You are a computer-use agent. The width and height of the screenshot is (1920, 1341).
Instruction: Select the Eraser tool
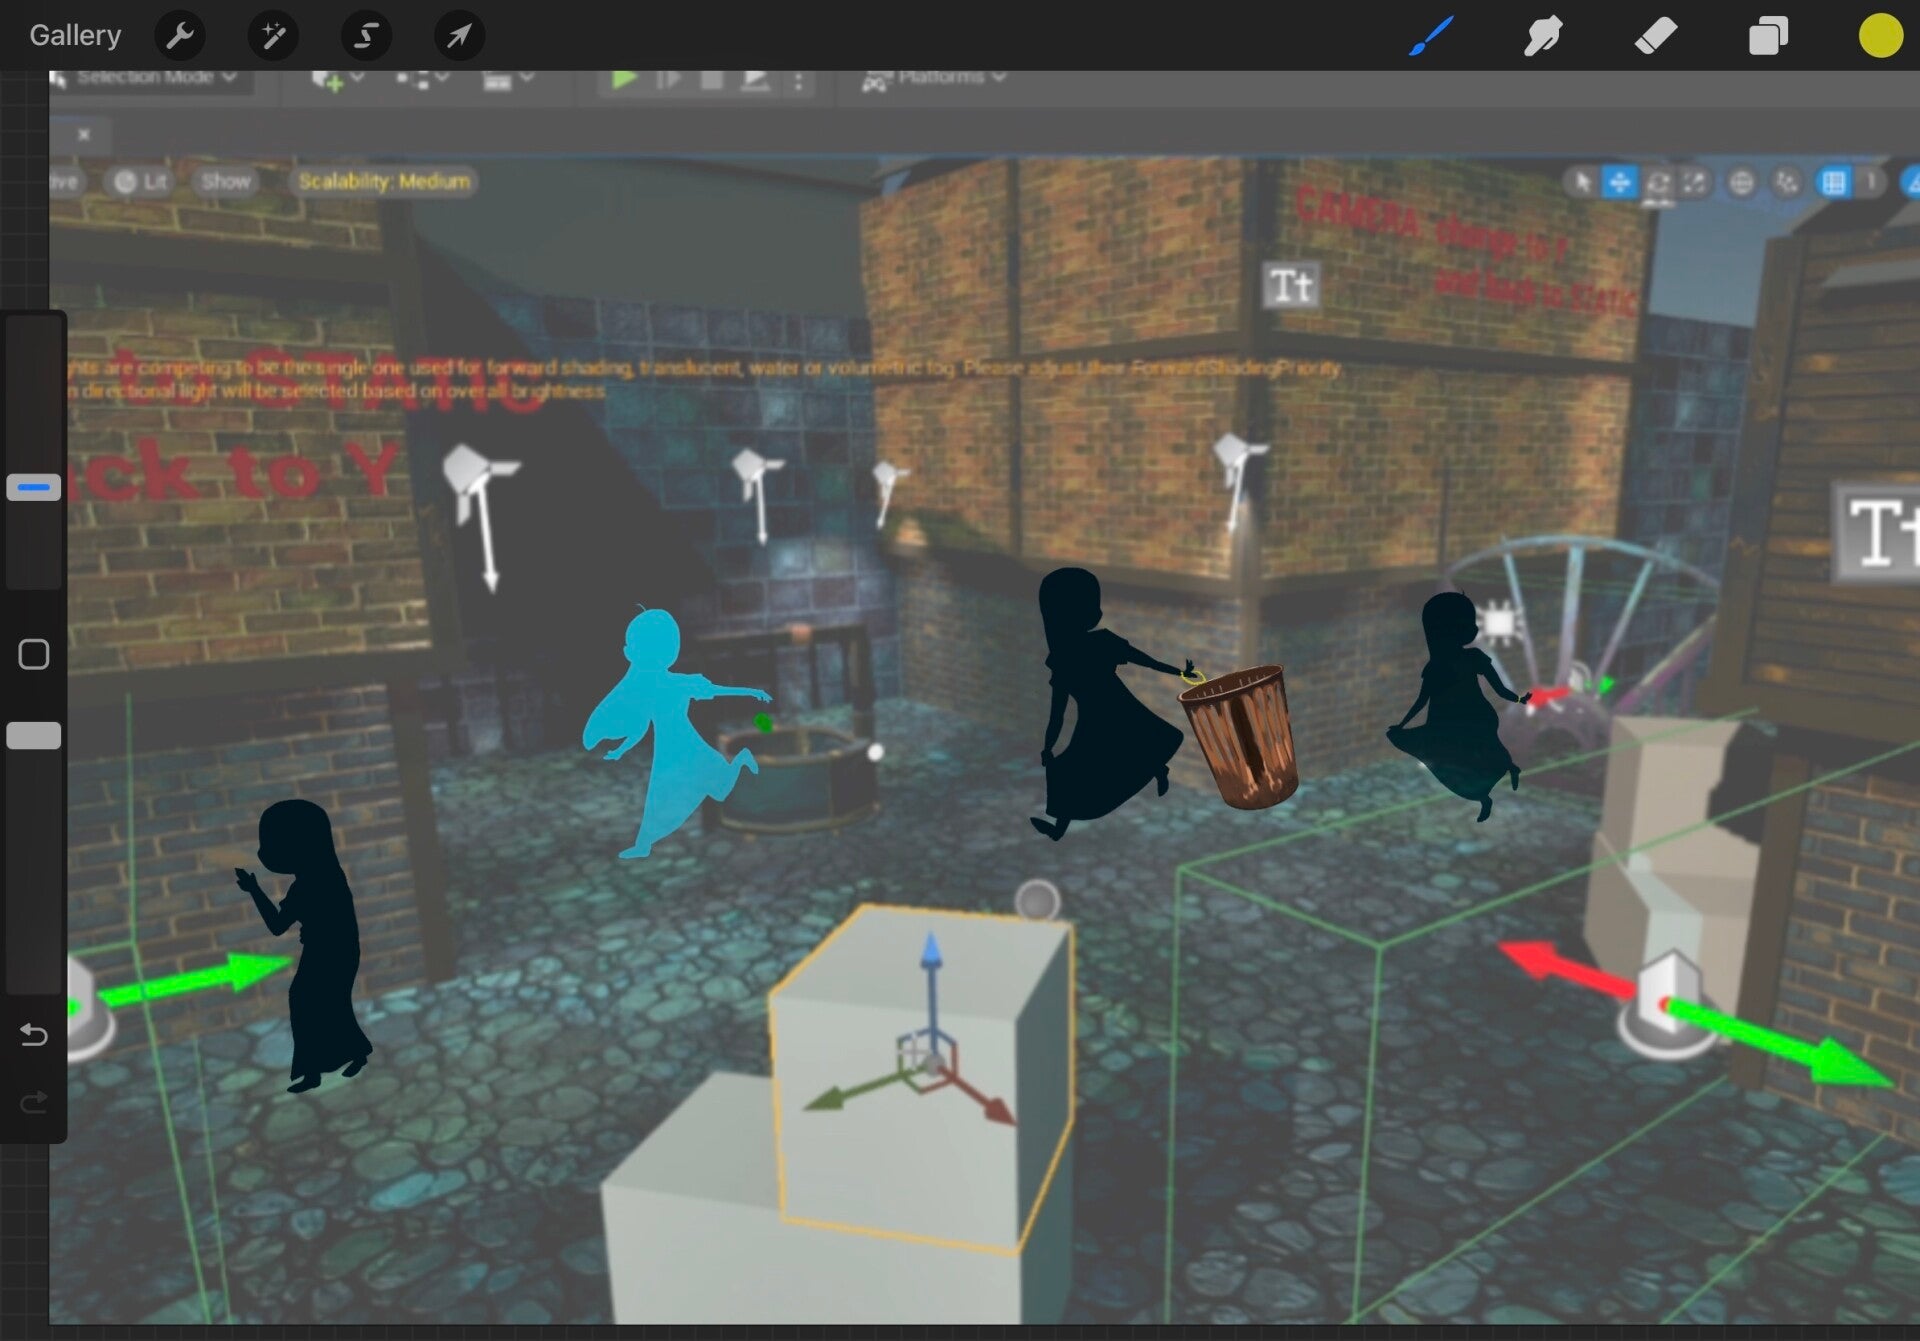[1655, 36]
